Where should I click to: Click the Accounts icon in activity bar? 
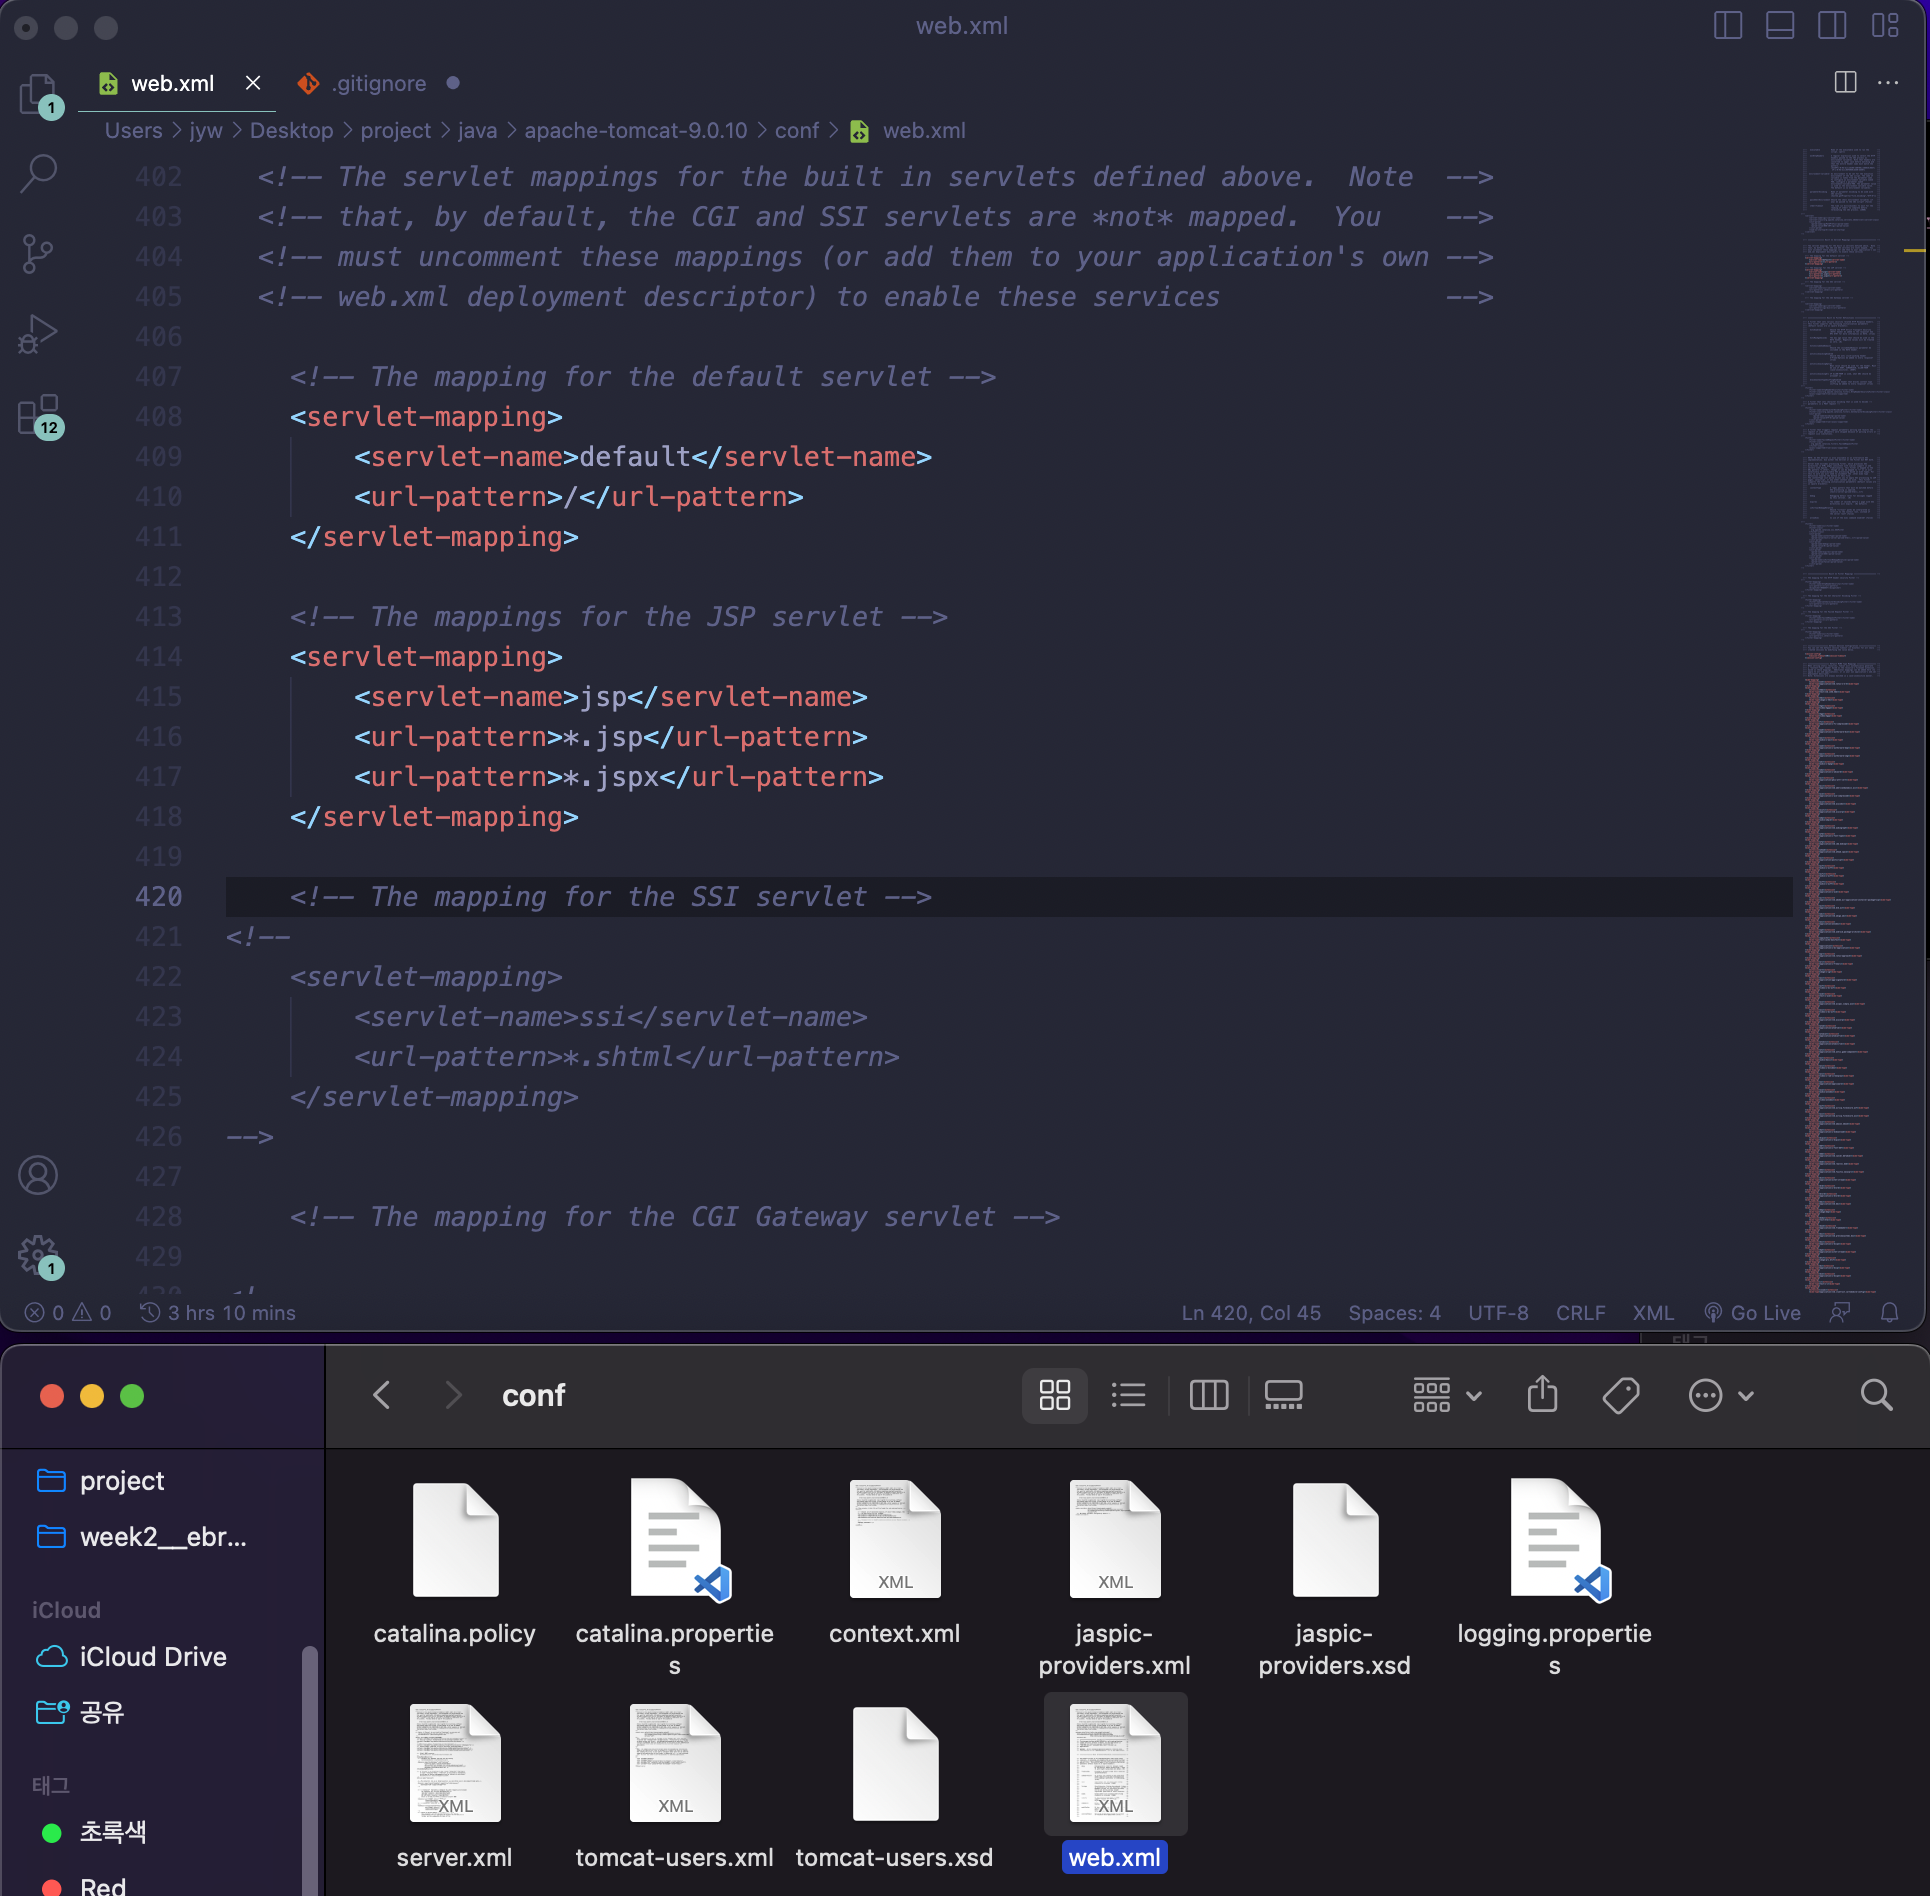point(39,1175)
